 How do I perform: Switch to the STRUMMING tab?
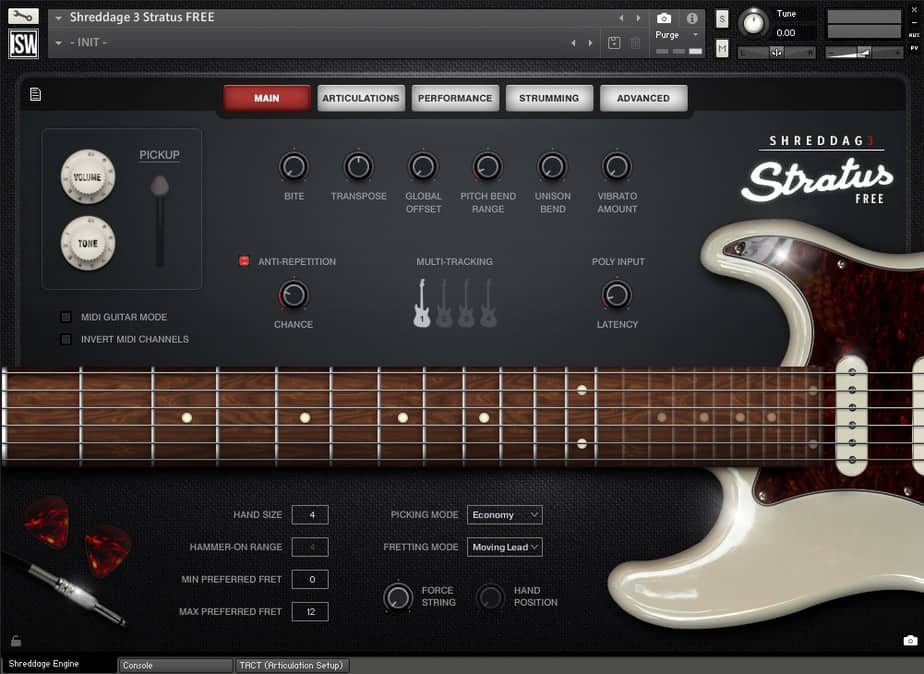coord(549,98)
